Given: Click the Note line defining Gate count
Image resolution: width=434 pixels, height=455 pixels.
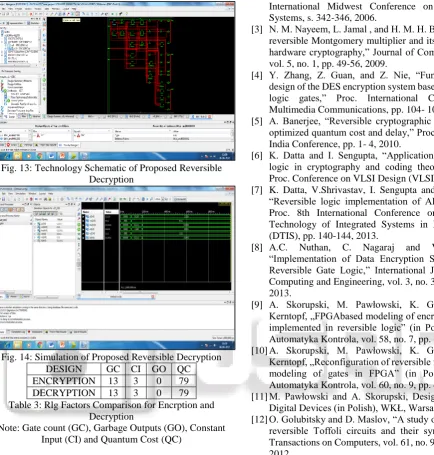Looking at the screenshot, I should (x=111, y=433).
